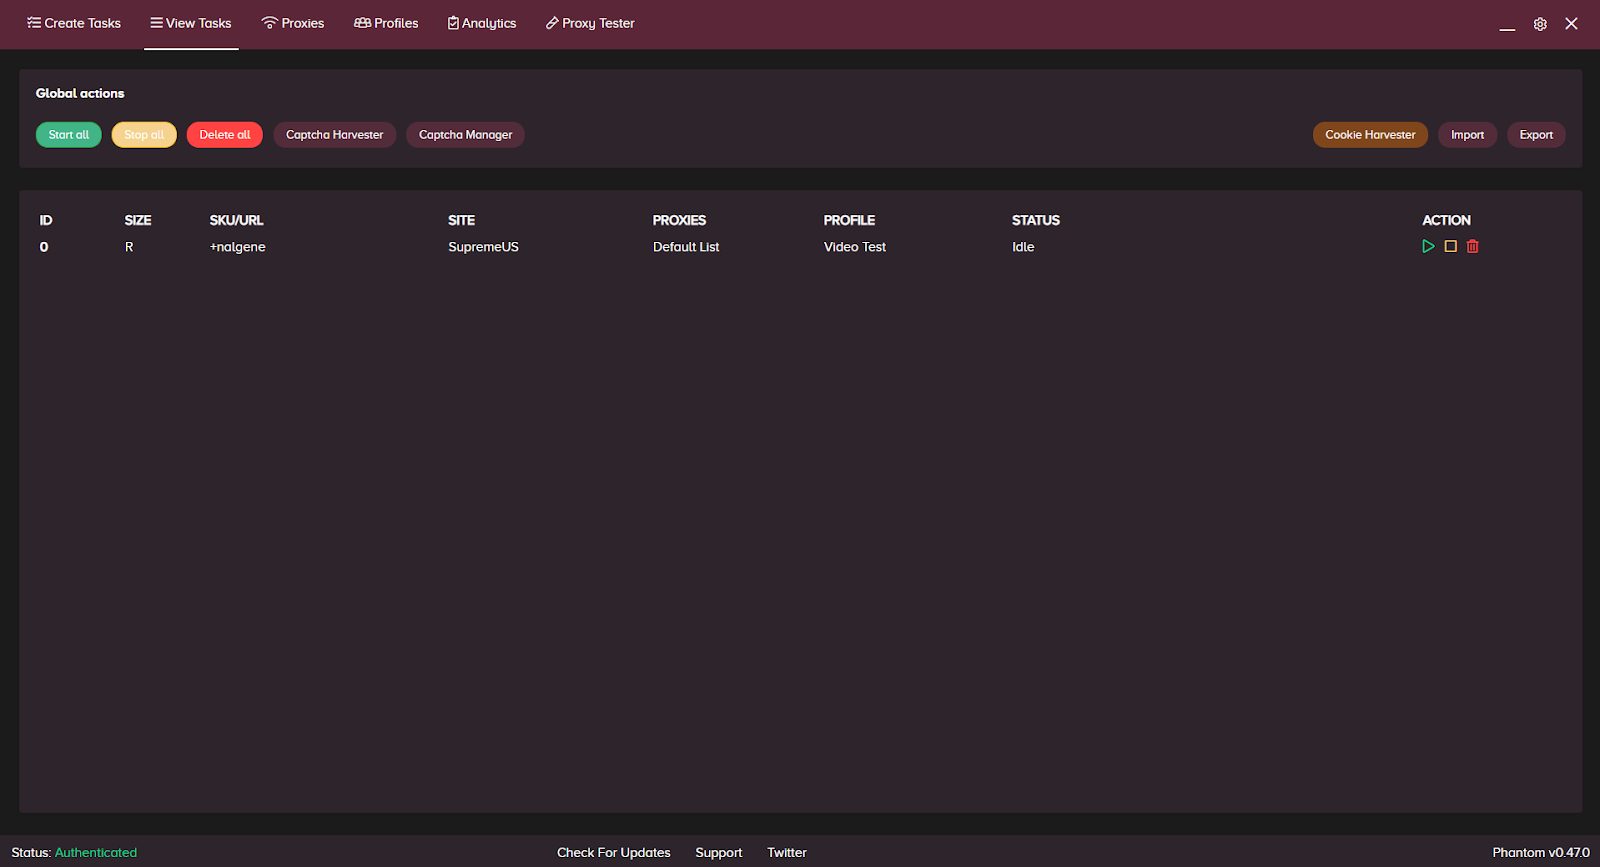Go to the Proxies tab
1600x867 pixels.
point(293,23)
